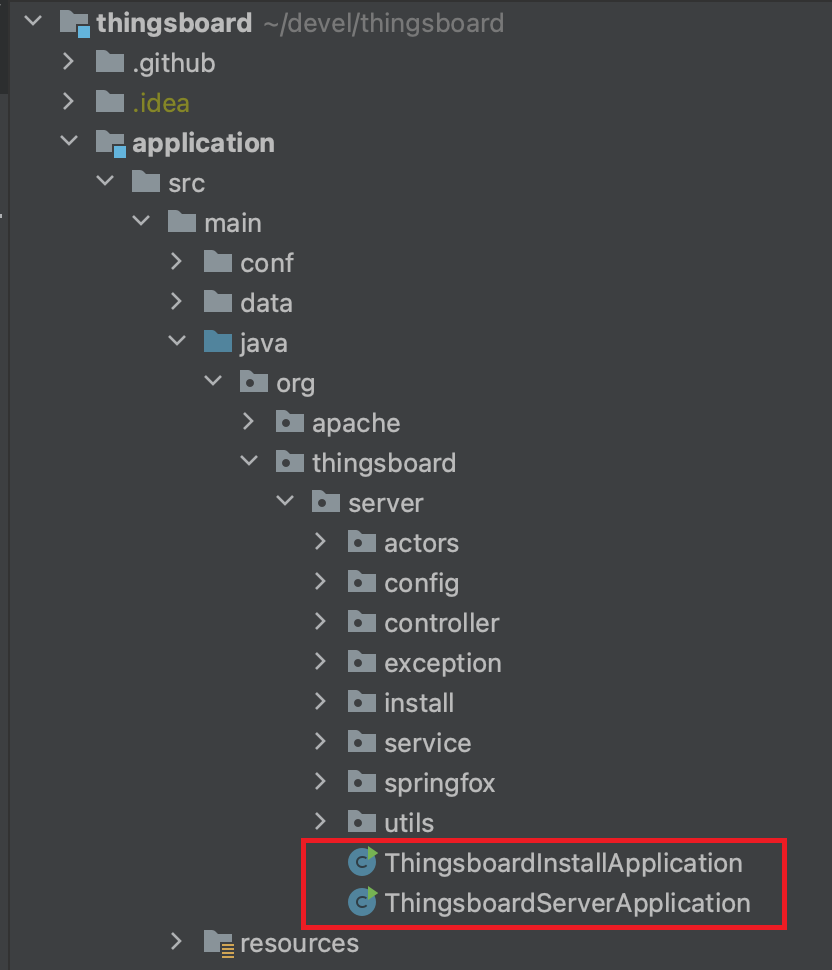Click the .github folder icon

[x=110, y=63]
